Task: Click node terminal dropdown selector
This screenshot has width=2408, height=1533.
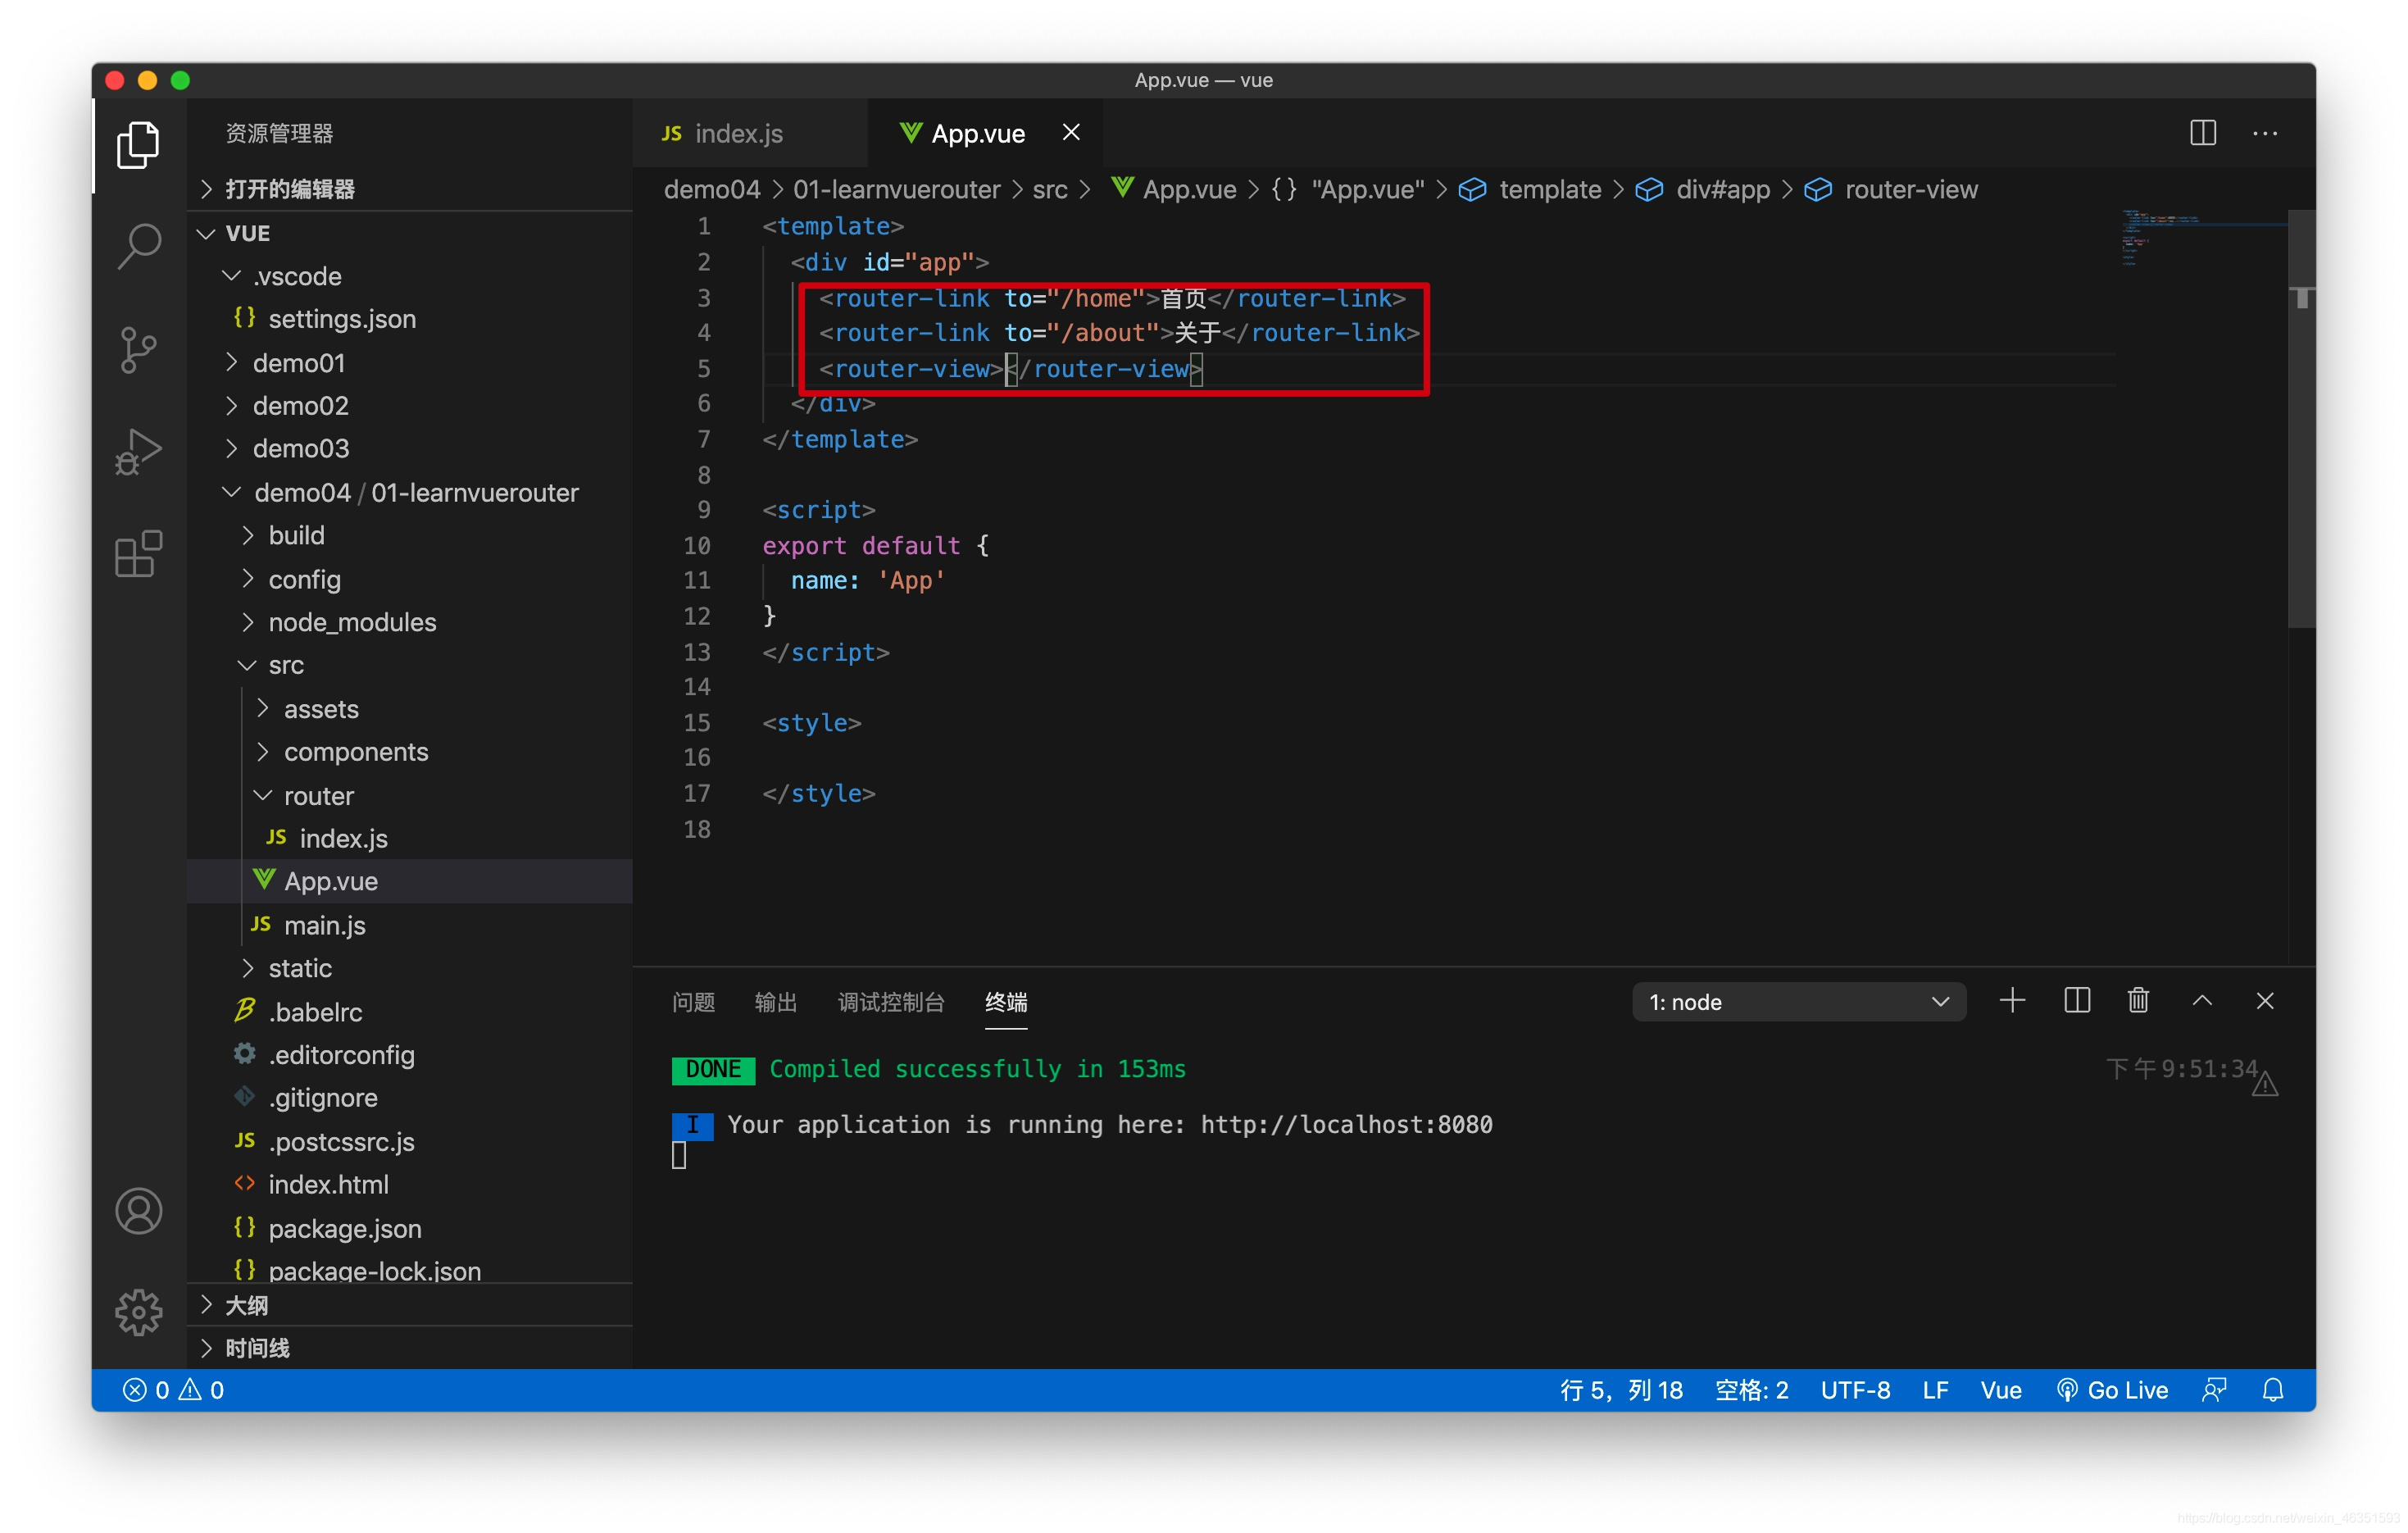Action: (x=1788, y=1003)
